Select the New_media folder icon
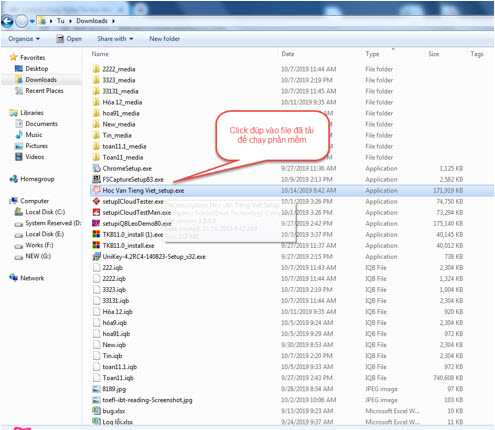The image size is (495, 430). [96, 124]
